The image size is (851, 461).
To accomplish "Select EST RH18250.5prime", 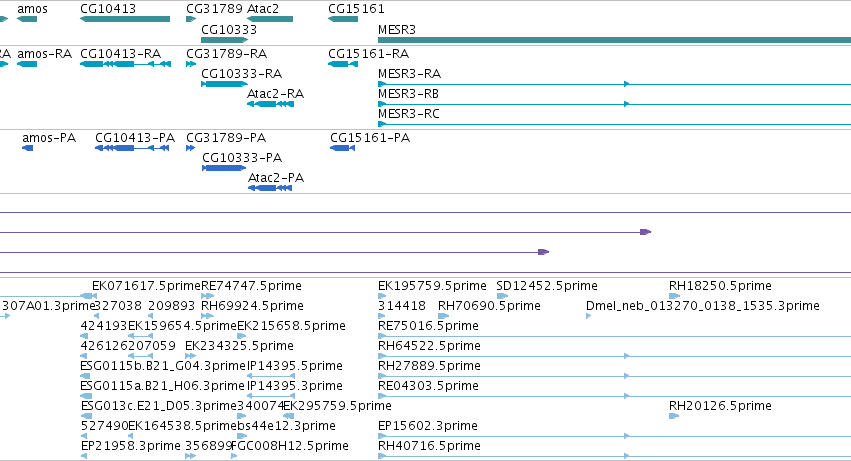I will tap(674, 296).
